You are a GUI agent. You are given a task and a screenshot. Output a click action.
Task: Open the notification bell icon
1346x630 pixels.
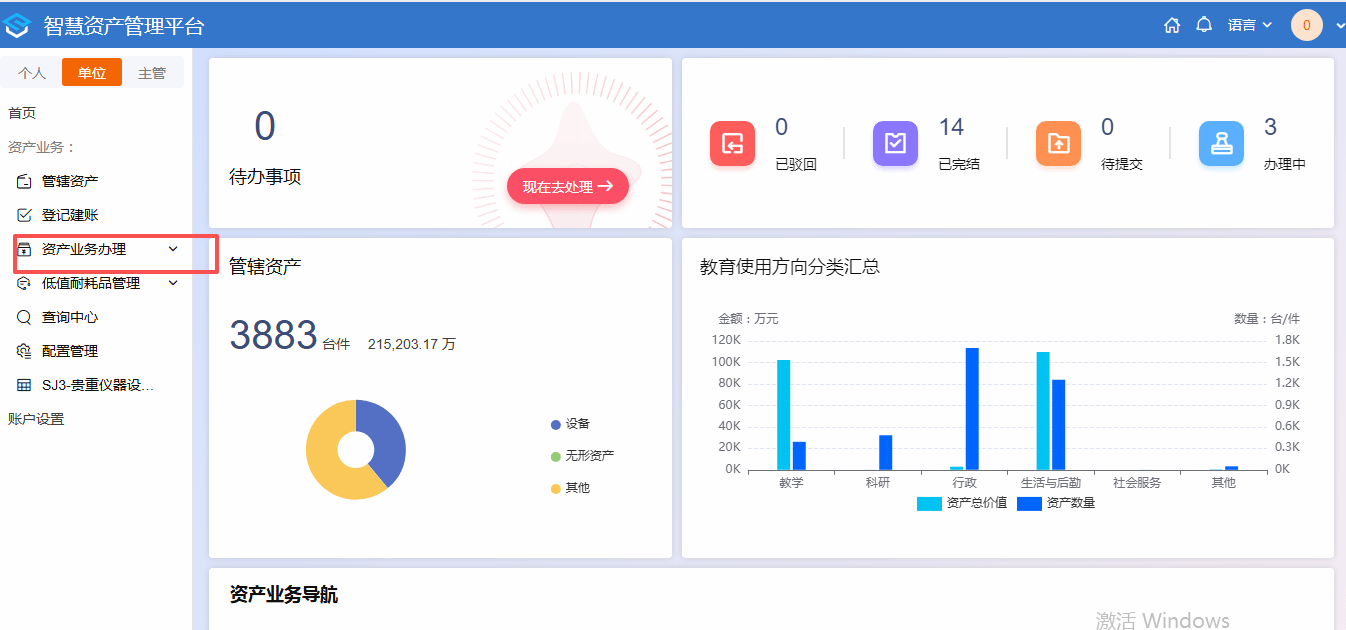click(1204, 25)
